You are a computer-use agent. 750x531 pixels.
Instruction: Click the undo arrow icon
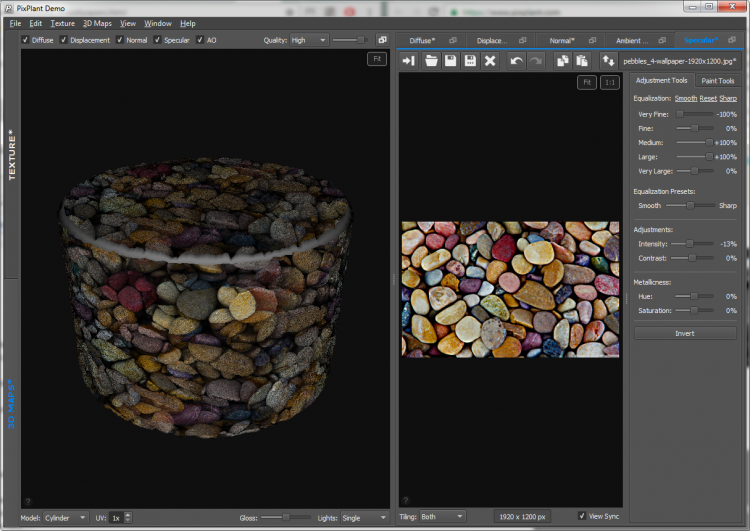(516, 61)
